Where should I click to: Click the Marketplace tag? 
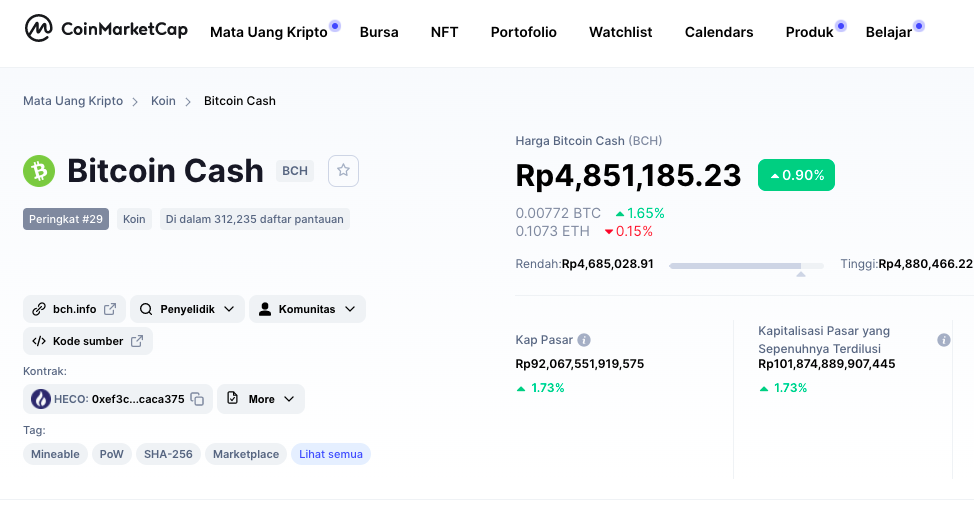[246, 454]
